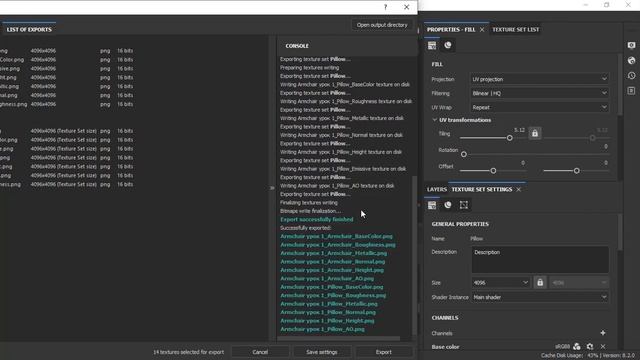Click Pillow_AO.png exported file link

click(322, 329)
